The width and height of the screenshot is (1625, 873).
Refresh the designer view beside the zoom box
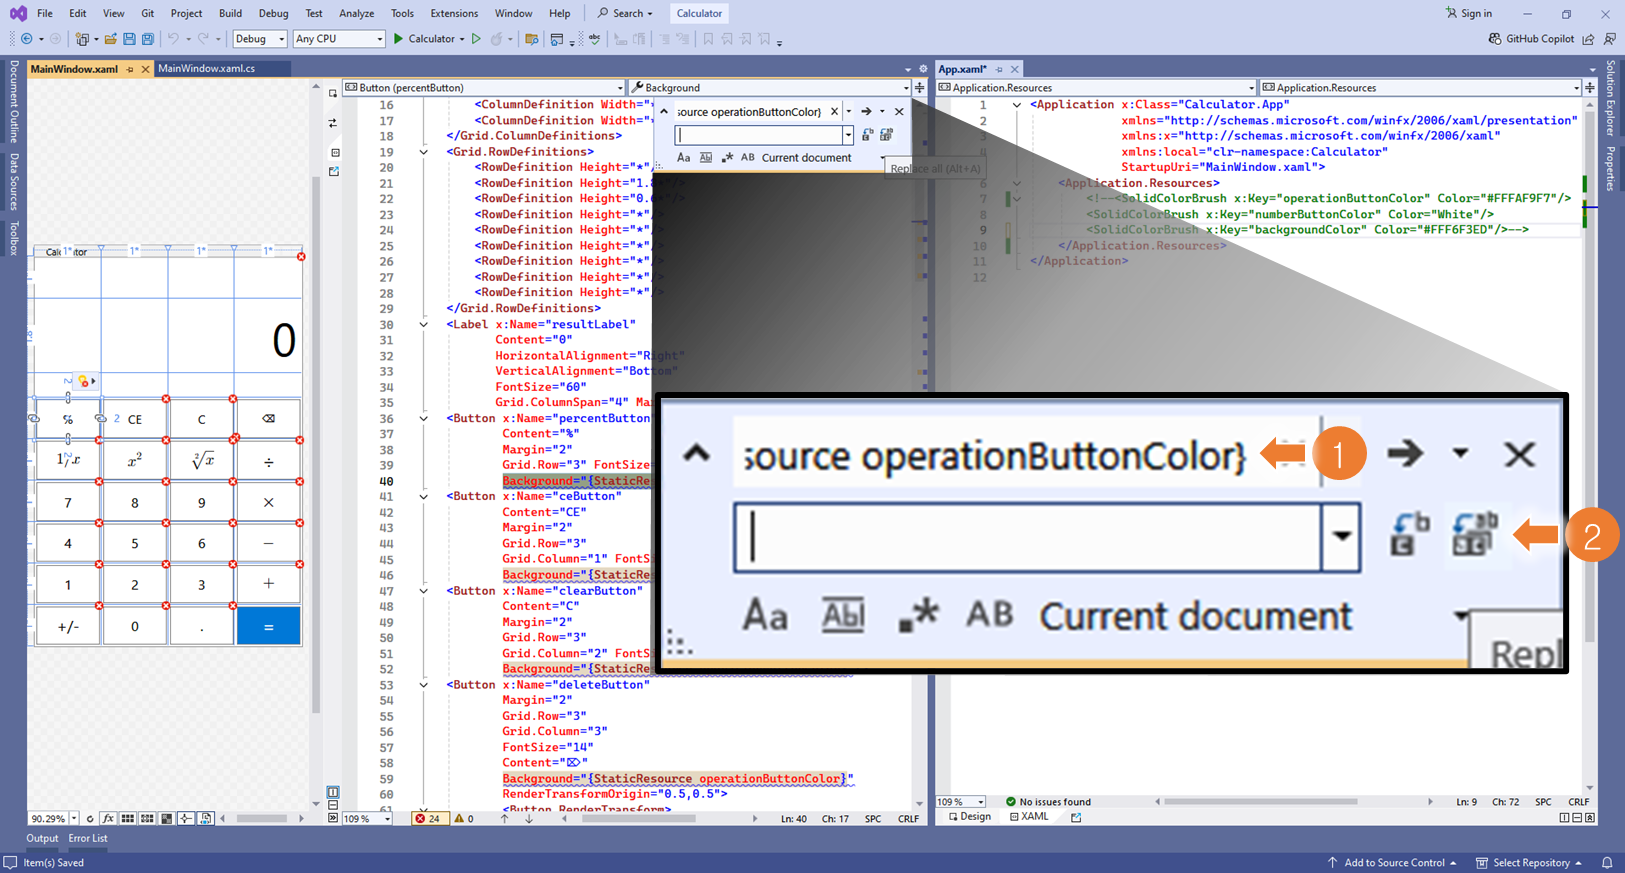tap(90, 818)
